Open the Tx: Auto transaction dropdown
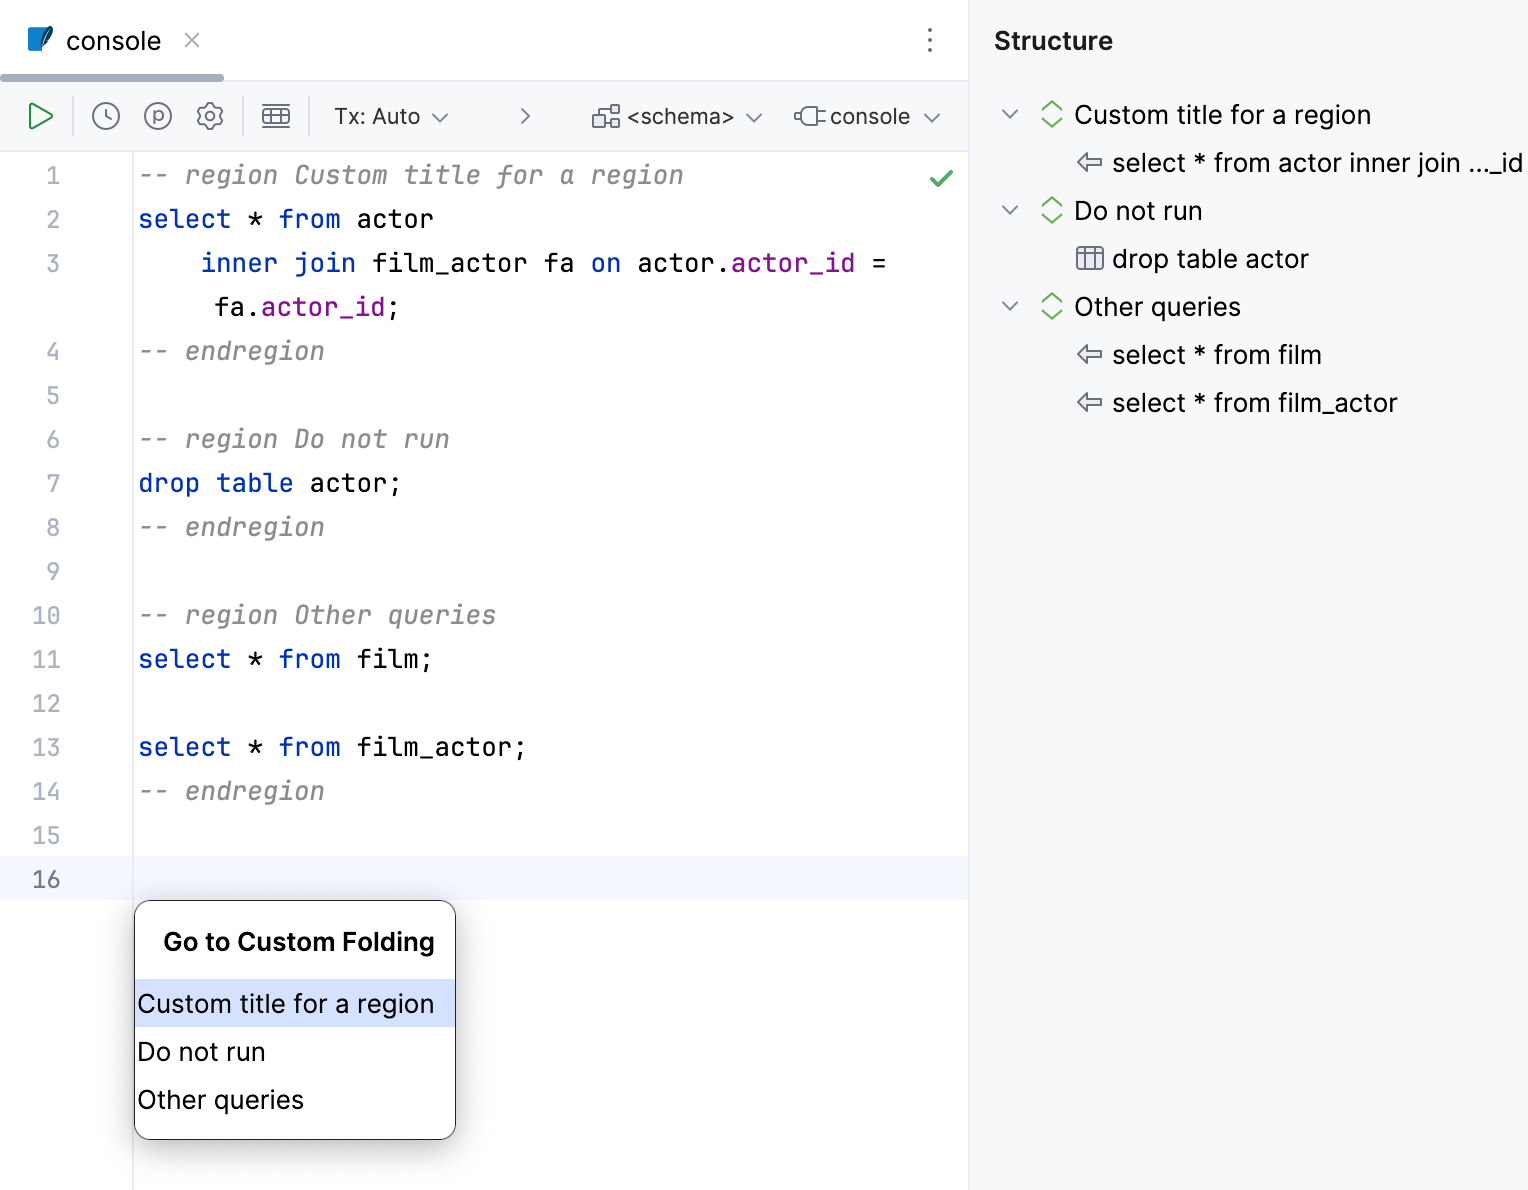Image resolution: width=1528 pixels, height=1190 pixels. tap(391, 116)
